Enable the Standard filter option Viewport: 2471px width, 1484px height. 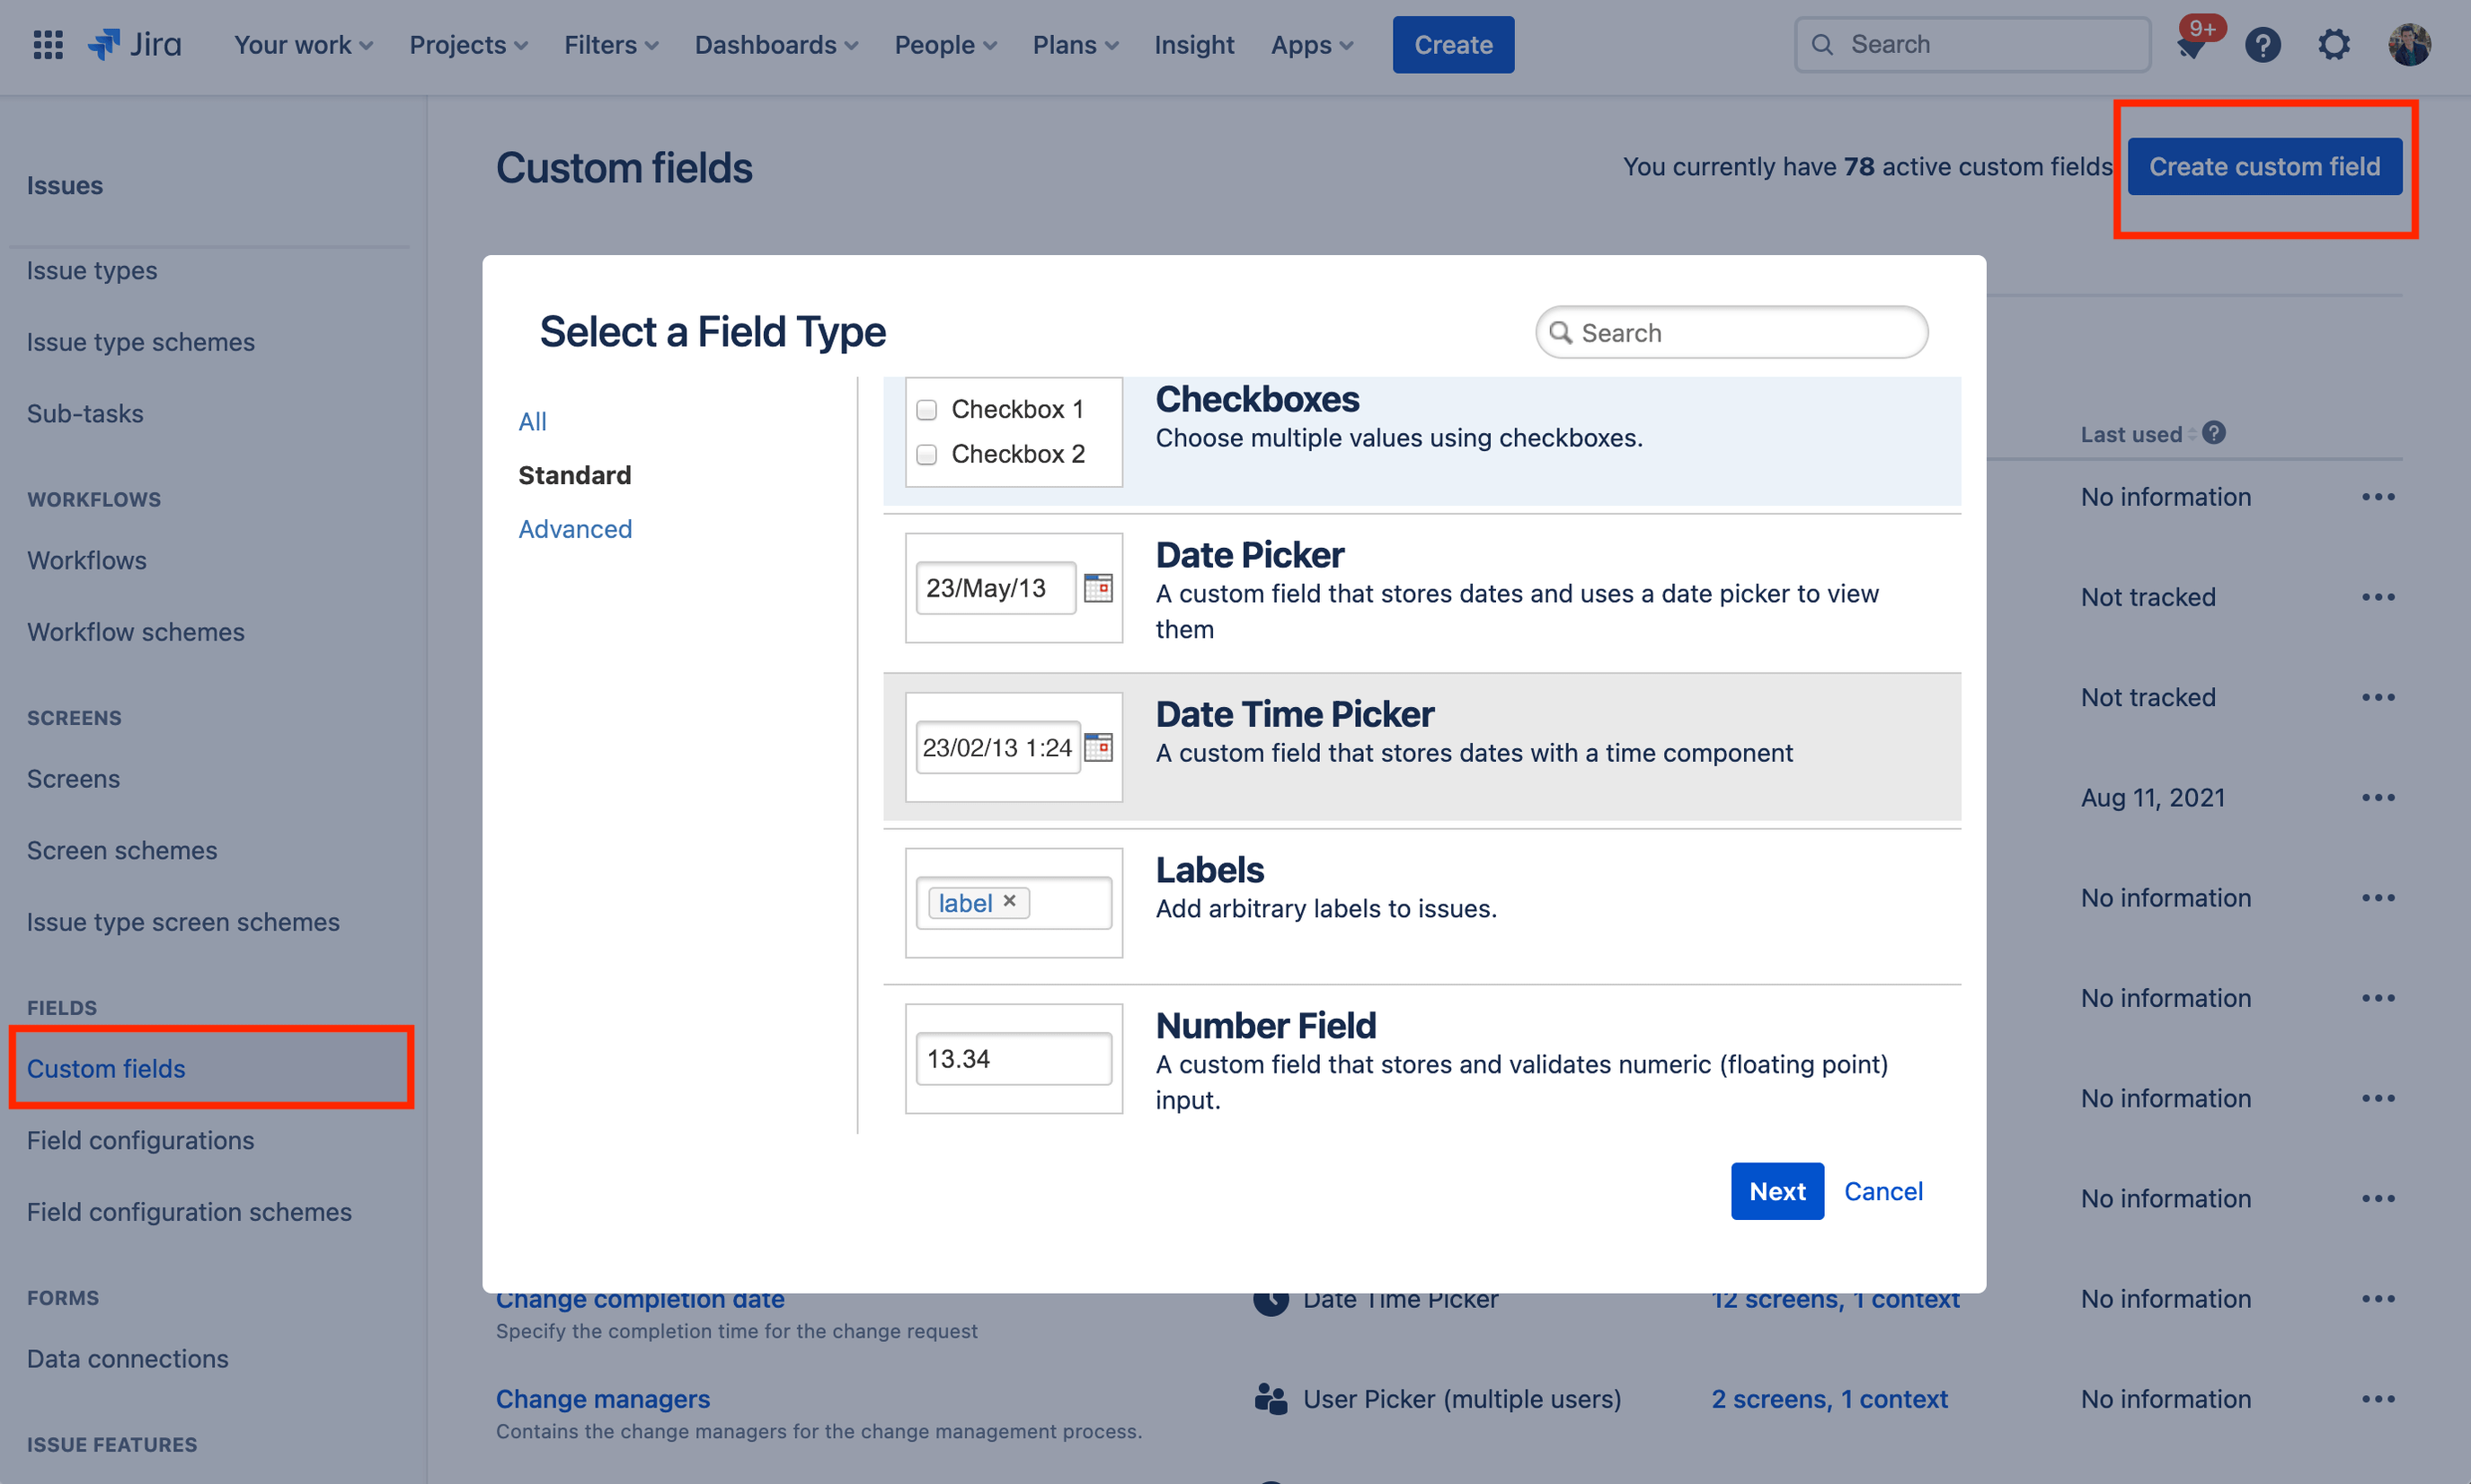click(x=573, y=473)
